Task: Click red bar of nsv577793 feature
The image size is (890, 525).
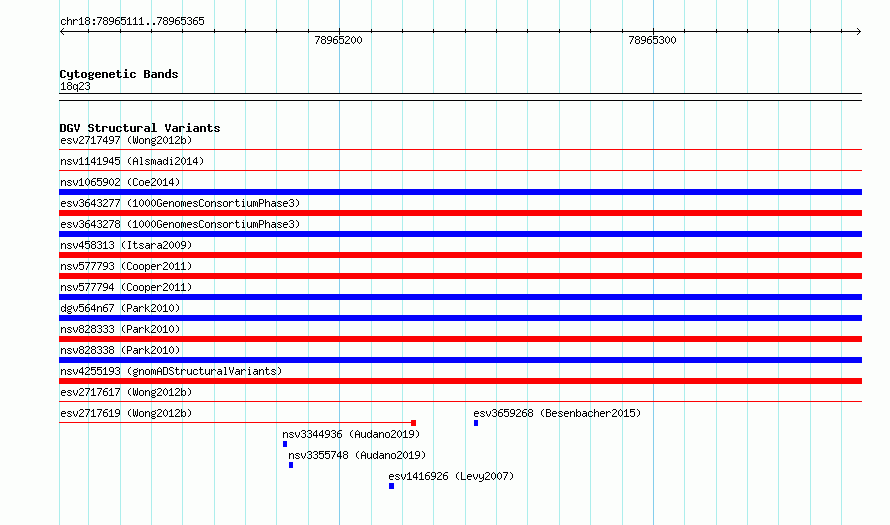Action: [x=460, y=276]
